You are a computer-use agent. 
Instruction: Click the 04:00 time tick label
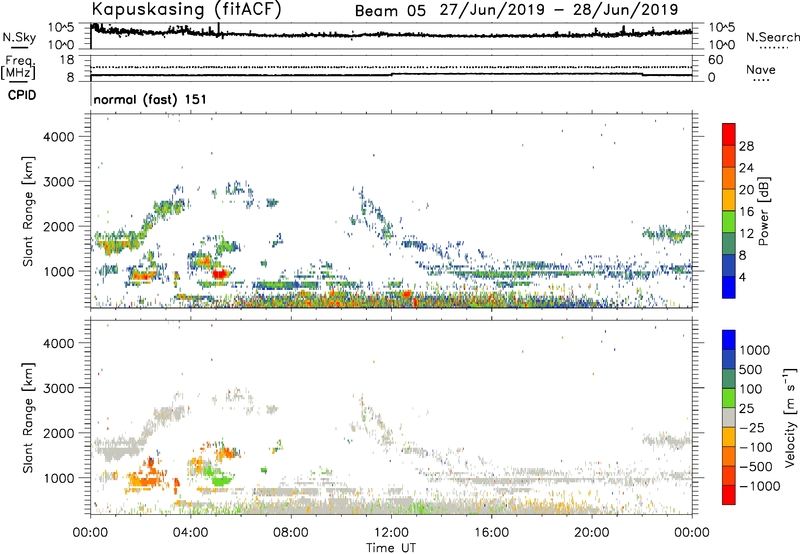click(191, 533)
